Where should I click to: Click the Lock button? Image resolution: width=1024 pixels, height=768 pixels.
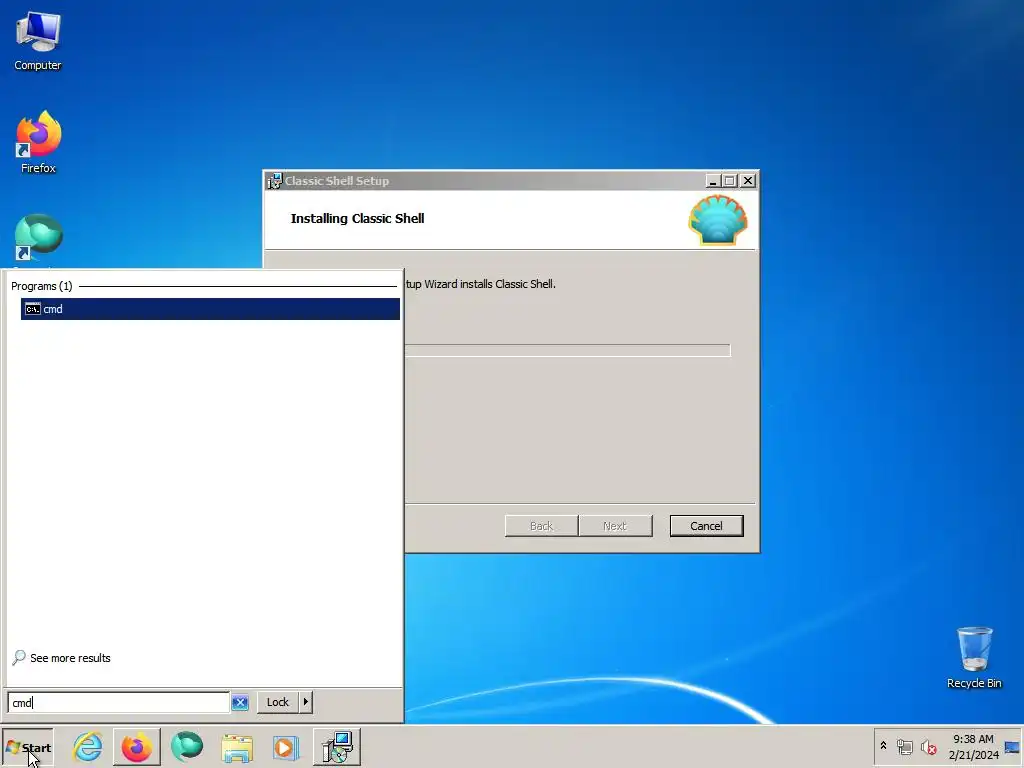point(278,702)
